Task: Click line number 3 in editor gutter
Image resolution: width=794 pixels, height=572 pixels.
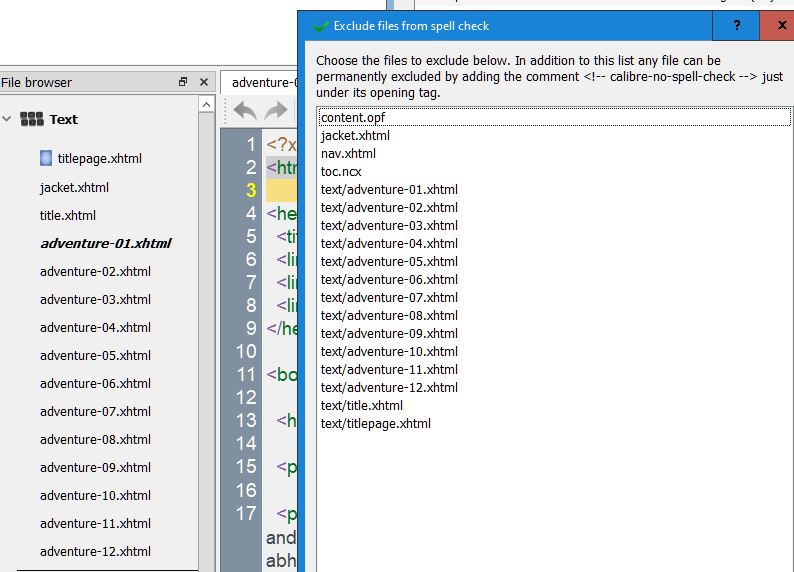Action: 251,190
